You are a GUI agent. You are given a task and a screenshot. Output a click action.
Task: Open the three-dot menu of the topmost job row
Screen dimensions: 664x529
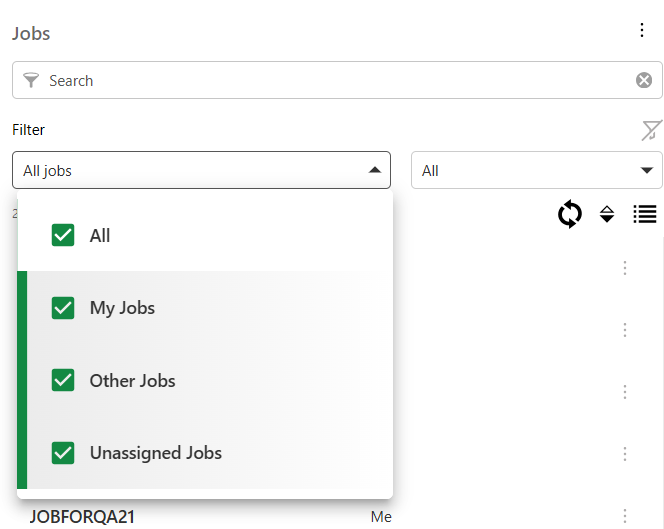(625, 268)
